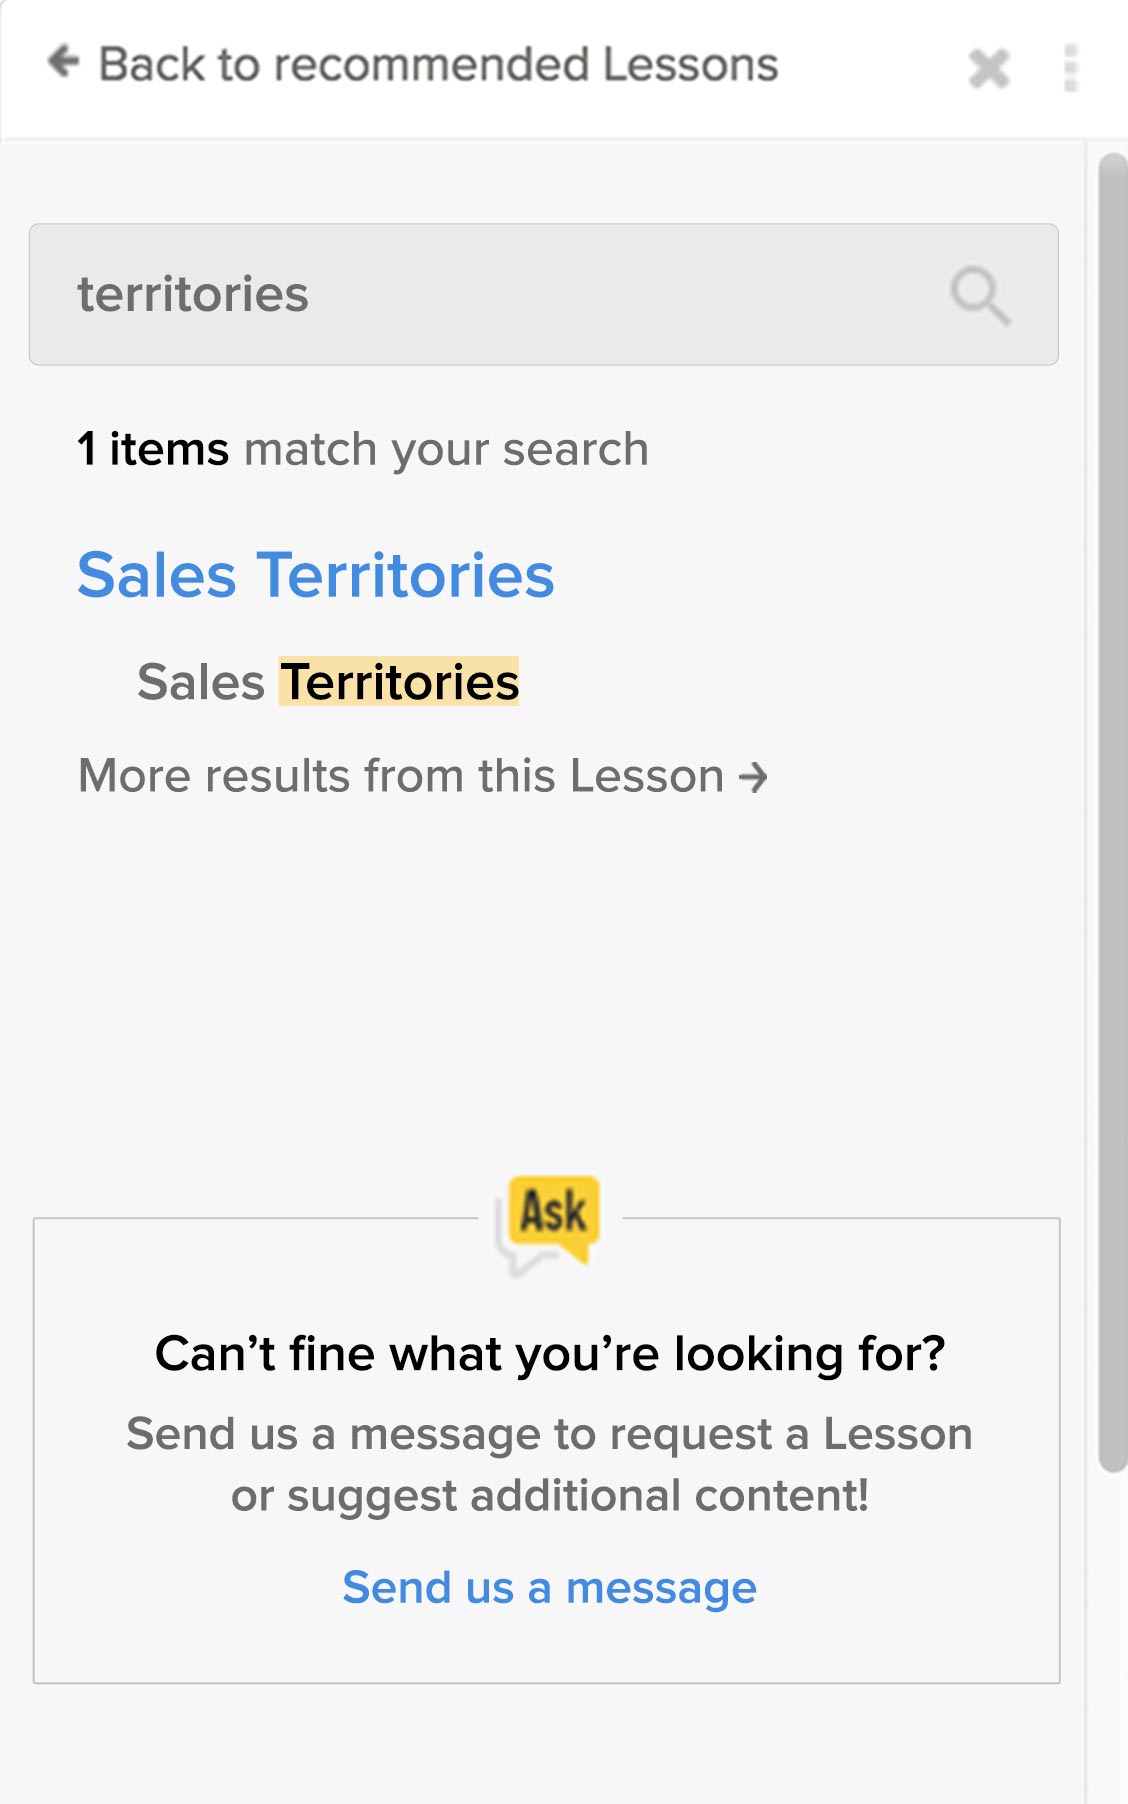Click the word 'territories' in search box
This screenshot has width=1128, height=1804.
[x=193, y=294]
